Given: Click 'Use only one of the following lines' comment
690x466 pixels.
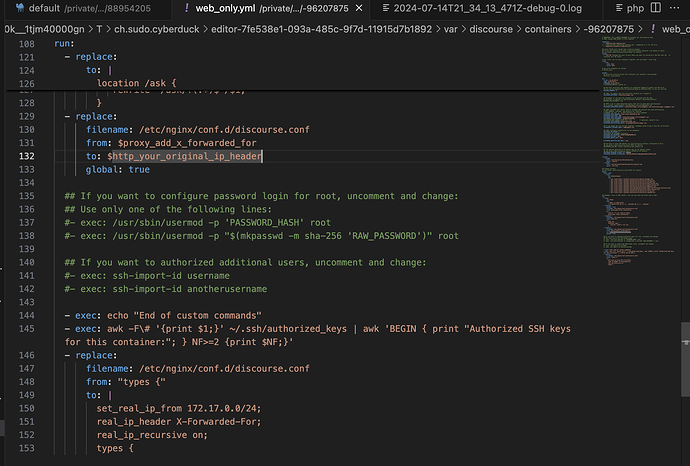Looking at the screenshot, I should tap(168, 209).
